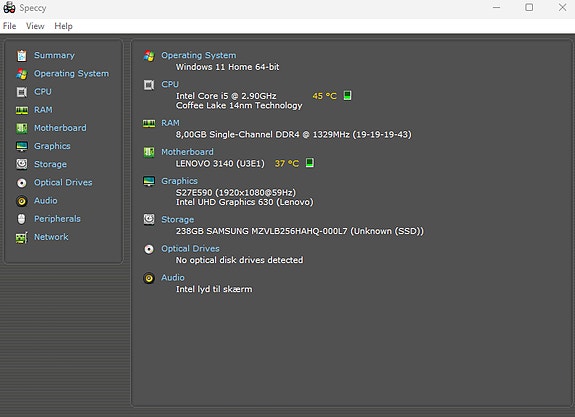
Task: Click the Motherboard heading link in summary
Action: tap(187, 152)
